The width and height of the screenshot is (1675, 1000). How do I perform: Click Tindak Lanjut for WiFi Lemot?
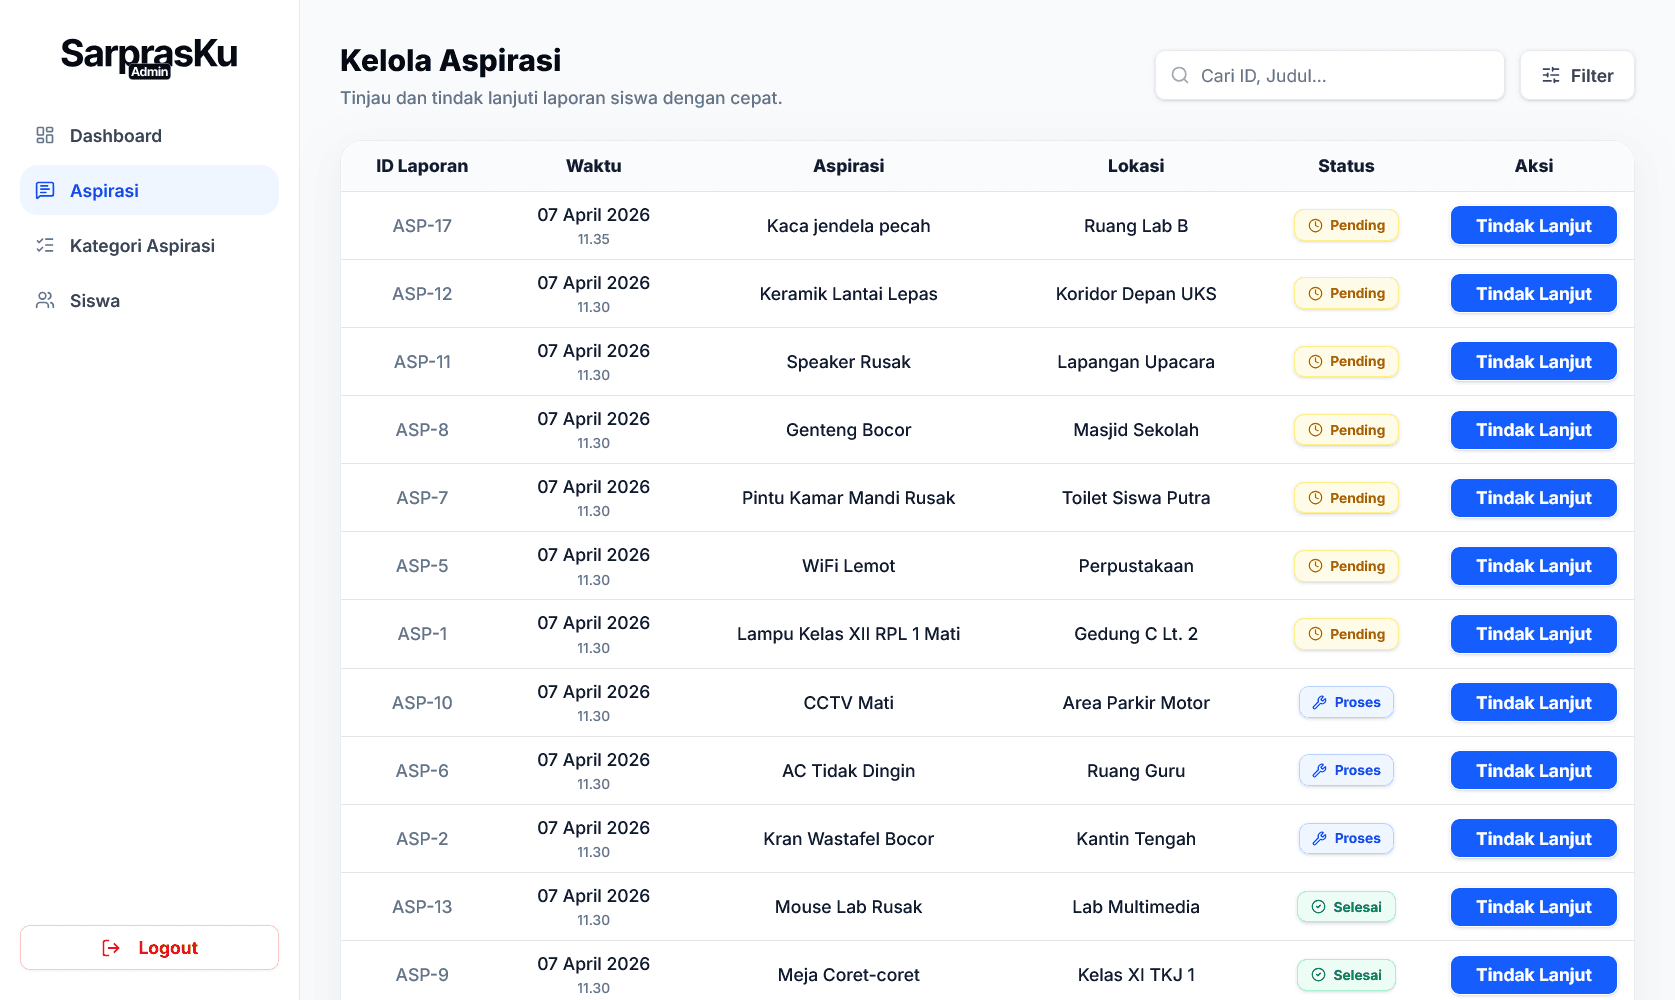tap(1533, 566)
